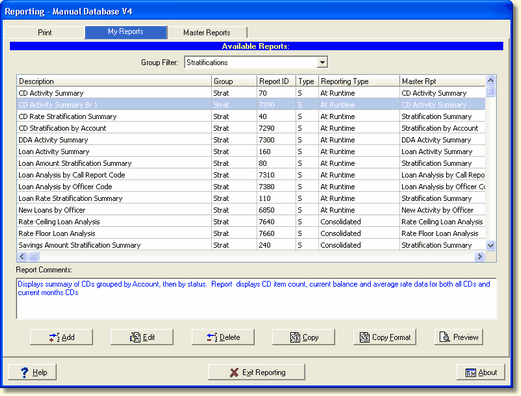The width and height of the screenshot is (521, 396).
Task: Select the CD Activity Summary Br 1 row
Action: point(251,105)
